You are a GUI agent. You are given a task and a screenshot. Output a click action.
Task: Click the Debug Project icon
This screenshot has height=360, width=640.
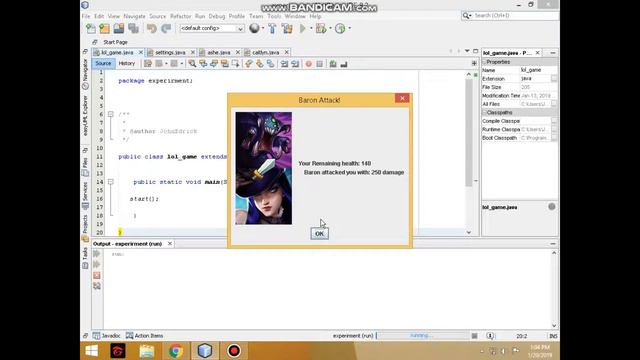tap(321, 29)
